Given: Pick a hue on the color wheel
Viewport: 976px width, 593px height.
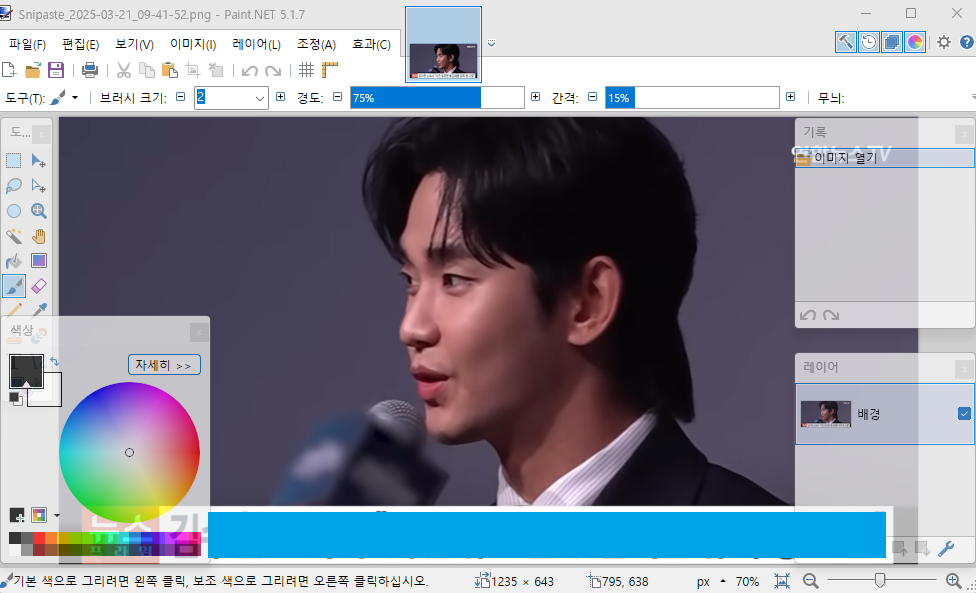Looking at the screenshot, I should (x=129, y=452).
